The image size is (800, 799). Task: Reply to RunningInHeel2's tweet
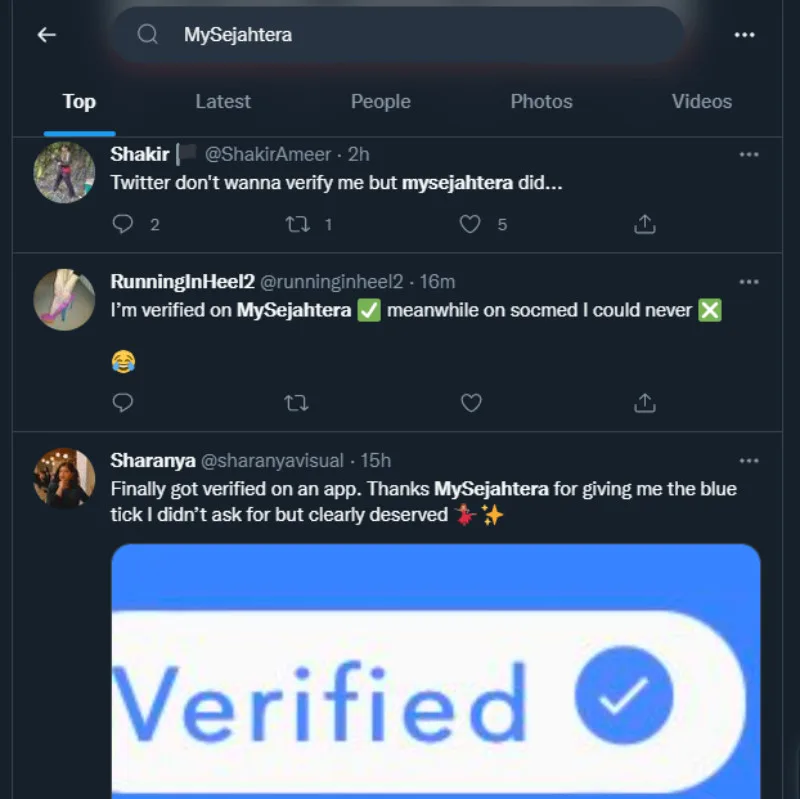(x=123, y=403)
